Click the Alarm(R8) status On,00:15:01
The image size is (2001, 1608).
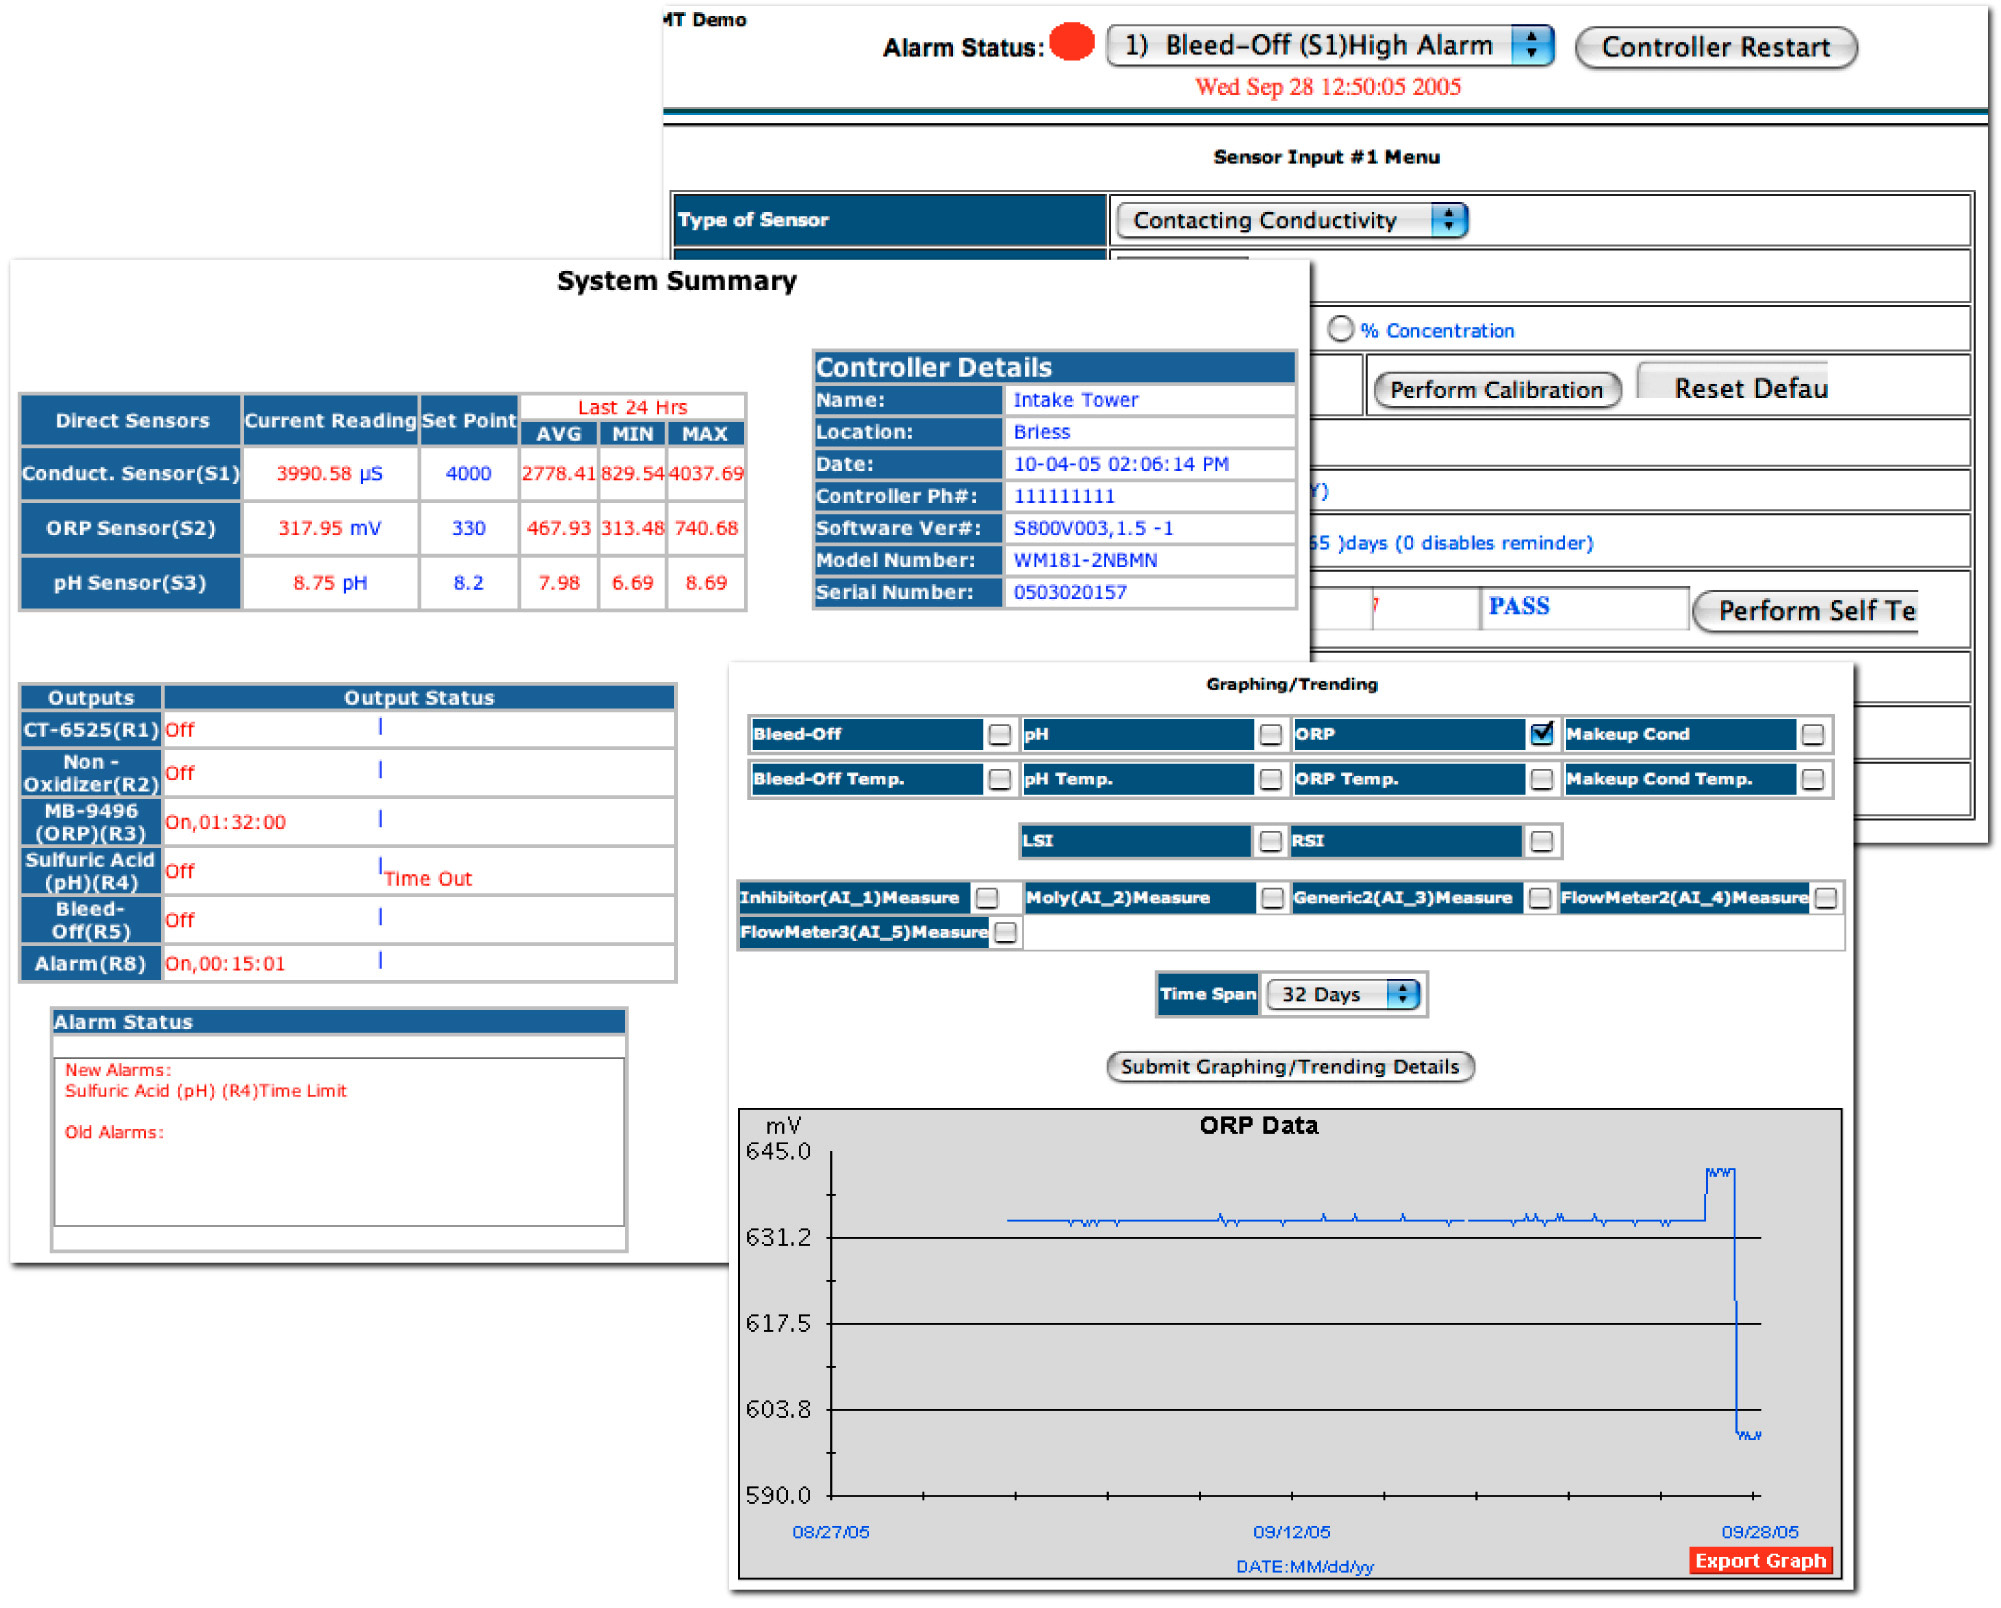225,964
